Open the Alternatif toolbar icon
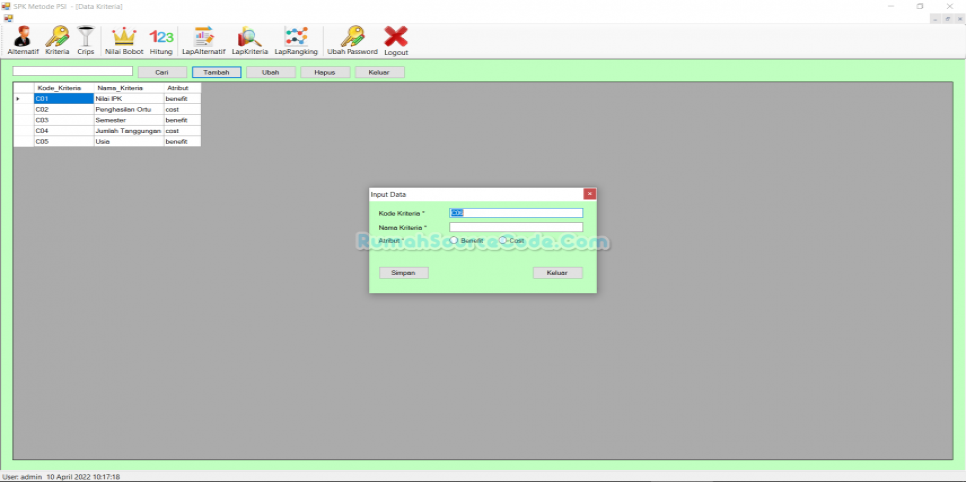The height and width of the screenshot is (482, 966). (22, 38)
